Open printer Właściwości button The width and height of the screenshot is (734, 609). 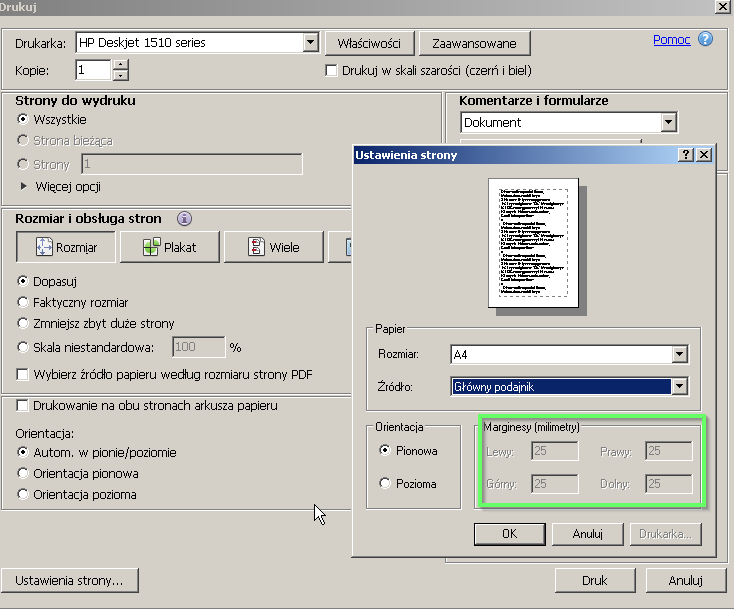[x=369, y=43]
